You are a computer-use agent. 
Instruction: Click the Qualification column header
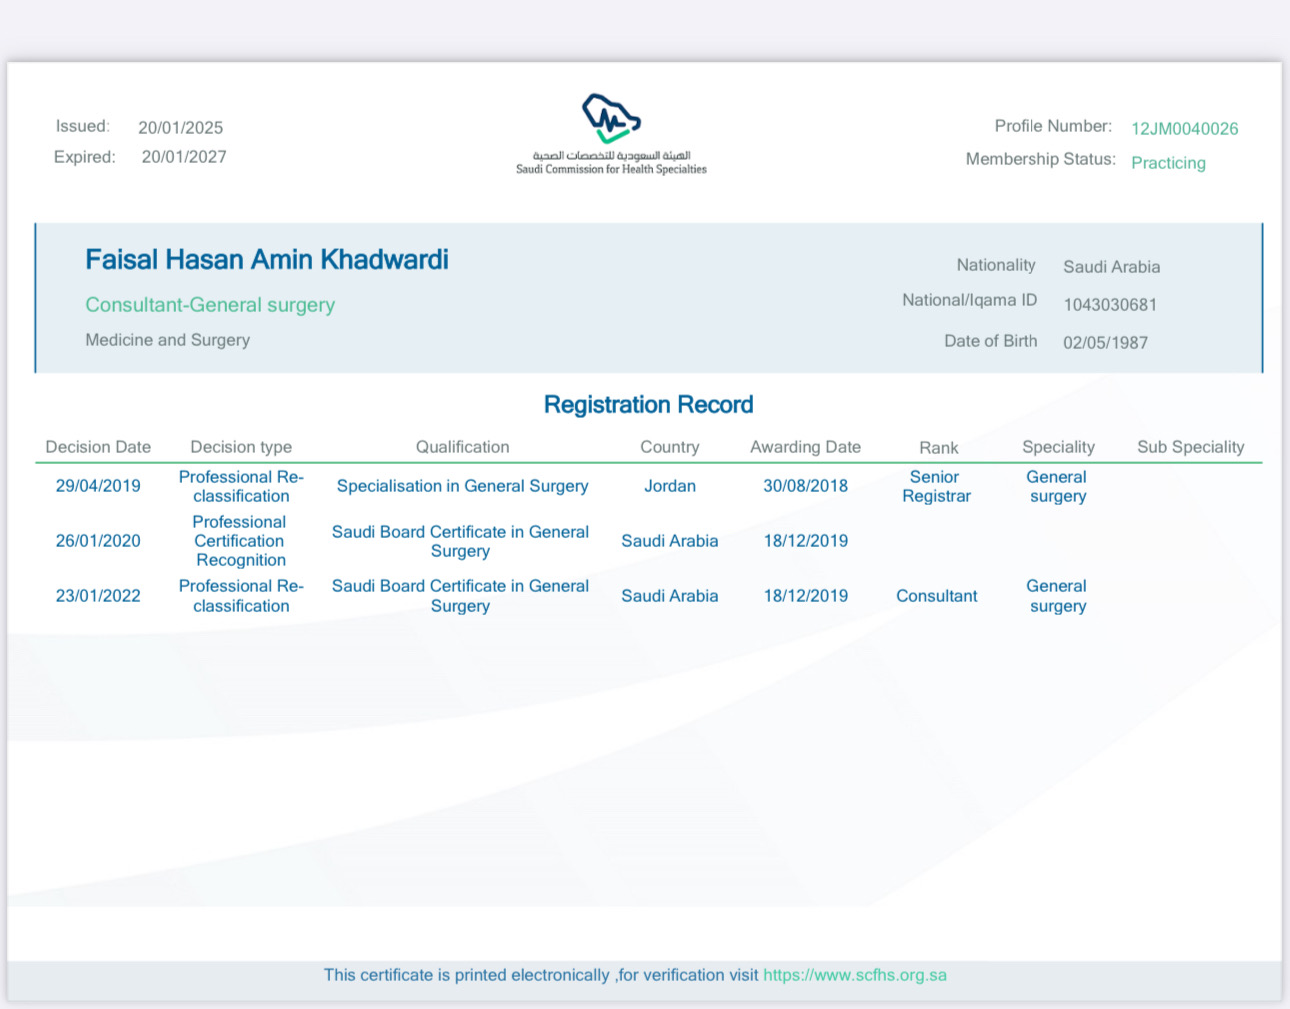tap(462, 447)
